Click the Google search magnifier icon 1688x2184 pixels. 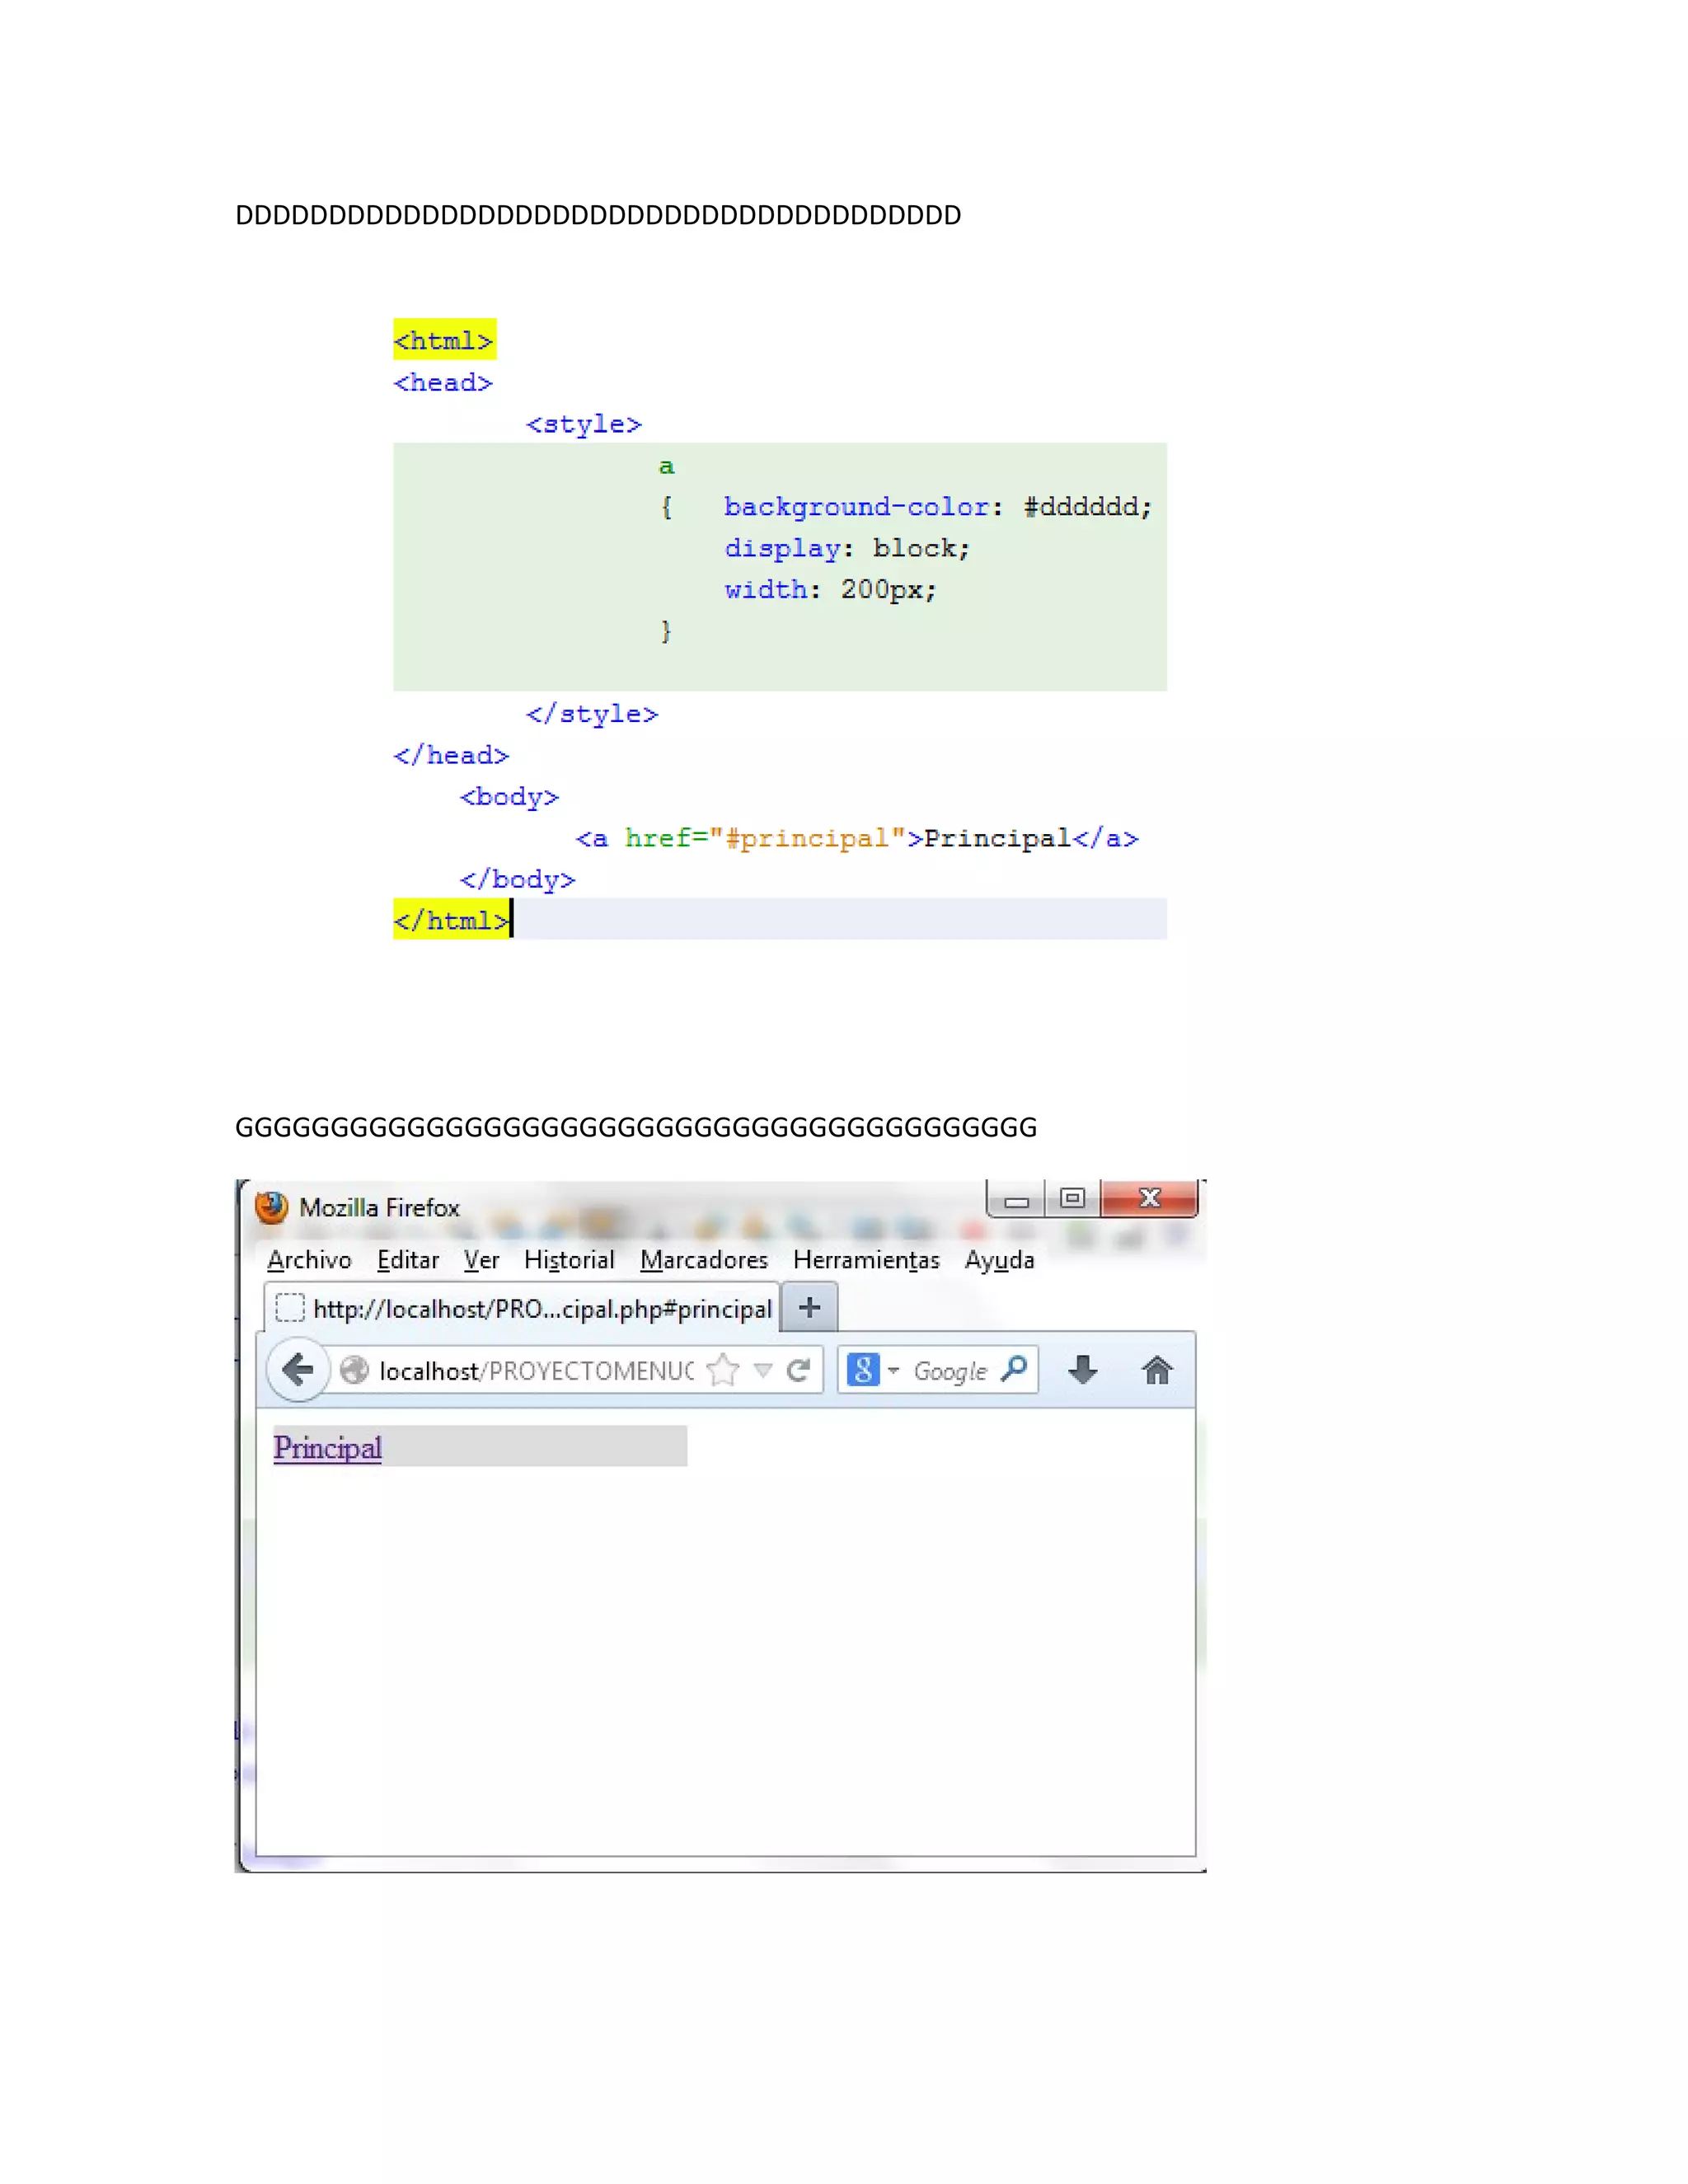[1014, 1369]
